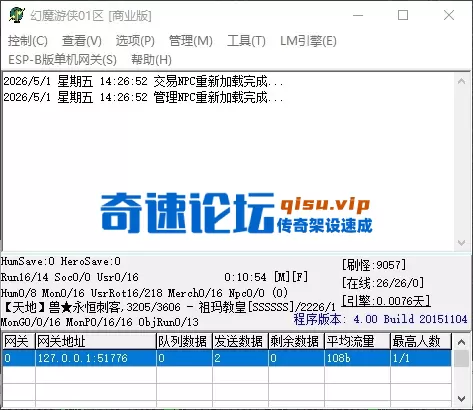The image size is (473, 410).
Task: Open the 管理(M) menu
Action: tap(191, 41)
